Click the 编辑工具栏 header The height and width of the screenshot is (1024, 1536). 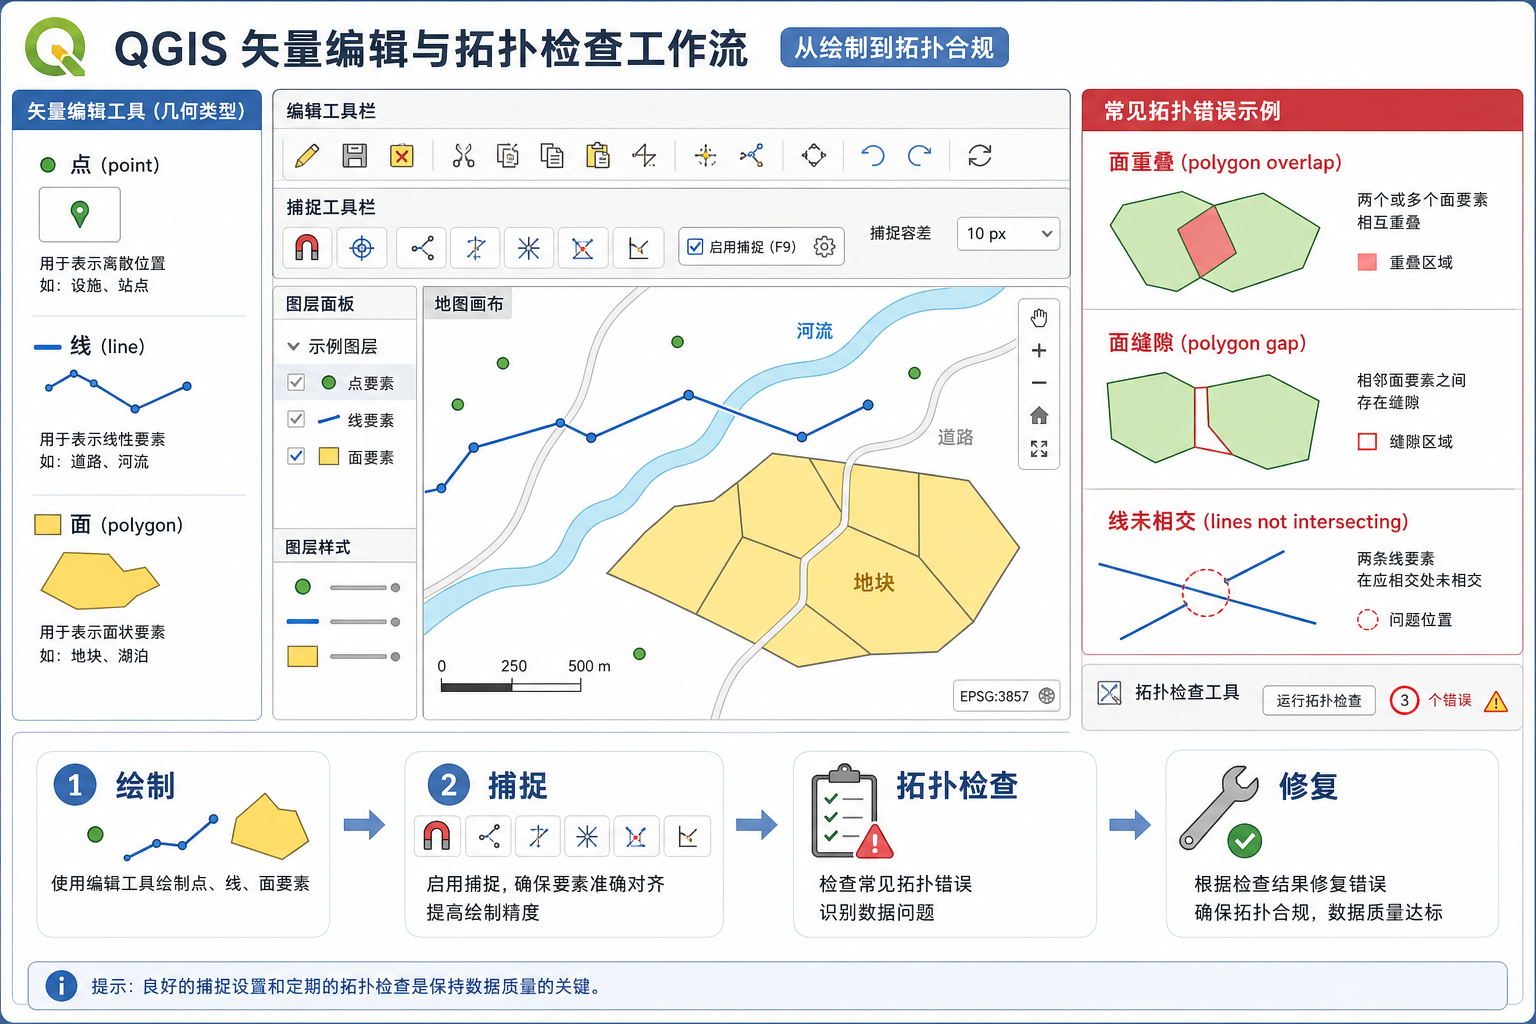pos(331,111)
